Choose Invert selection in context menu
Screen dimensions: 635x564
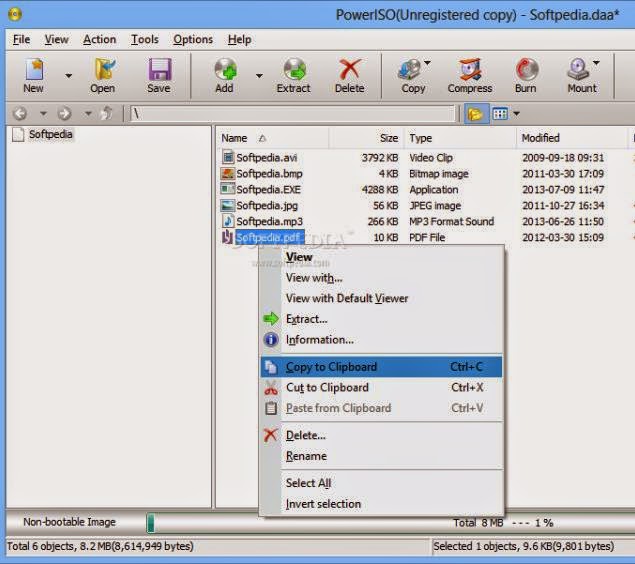point(381,504)
